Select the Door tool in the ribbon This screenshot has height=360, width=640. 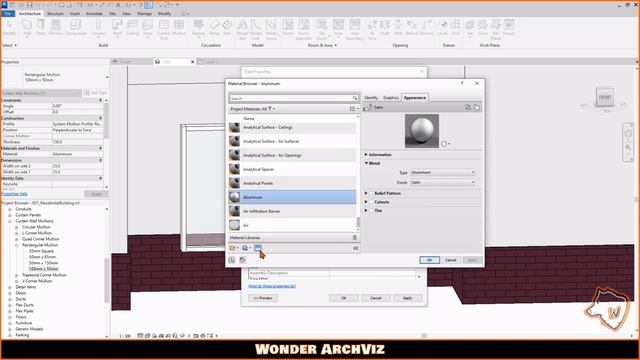point(41,28)
